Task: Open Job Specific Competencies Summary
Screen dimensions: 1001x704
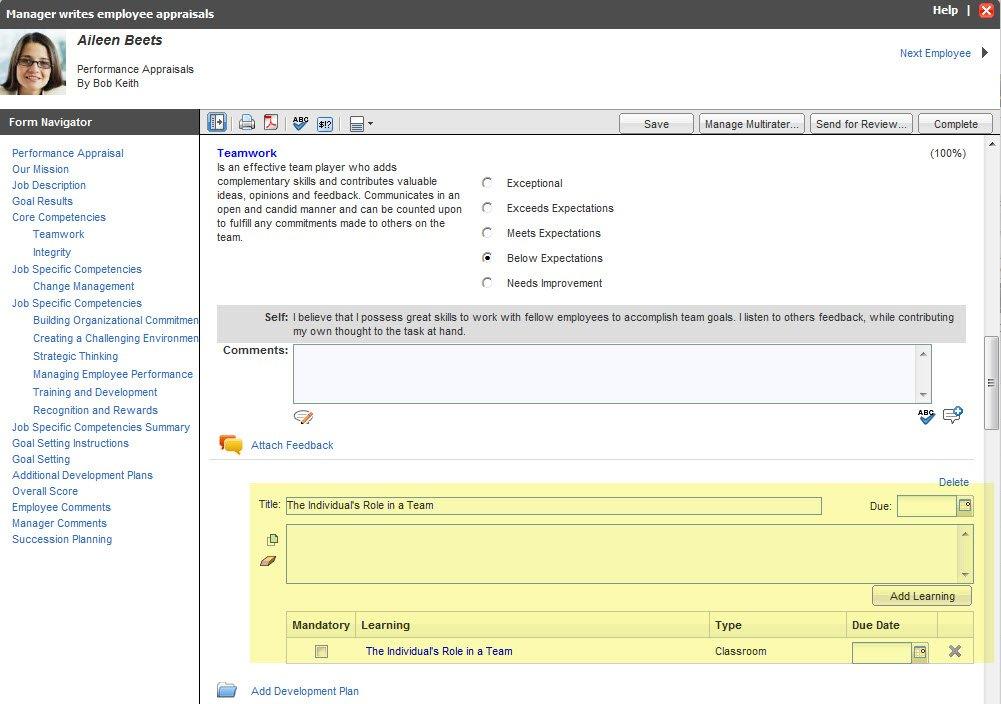Action: tap(101, 427)
